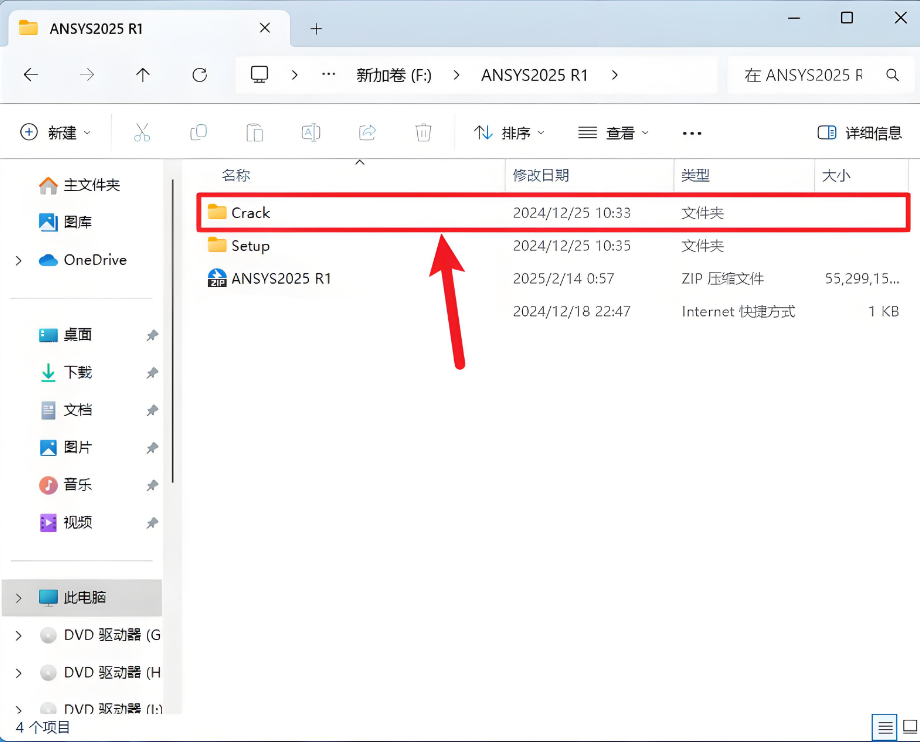Screen dimensions: 920x742
Task: Unpin 图片 using its pin icon
Action: (152, 448)
